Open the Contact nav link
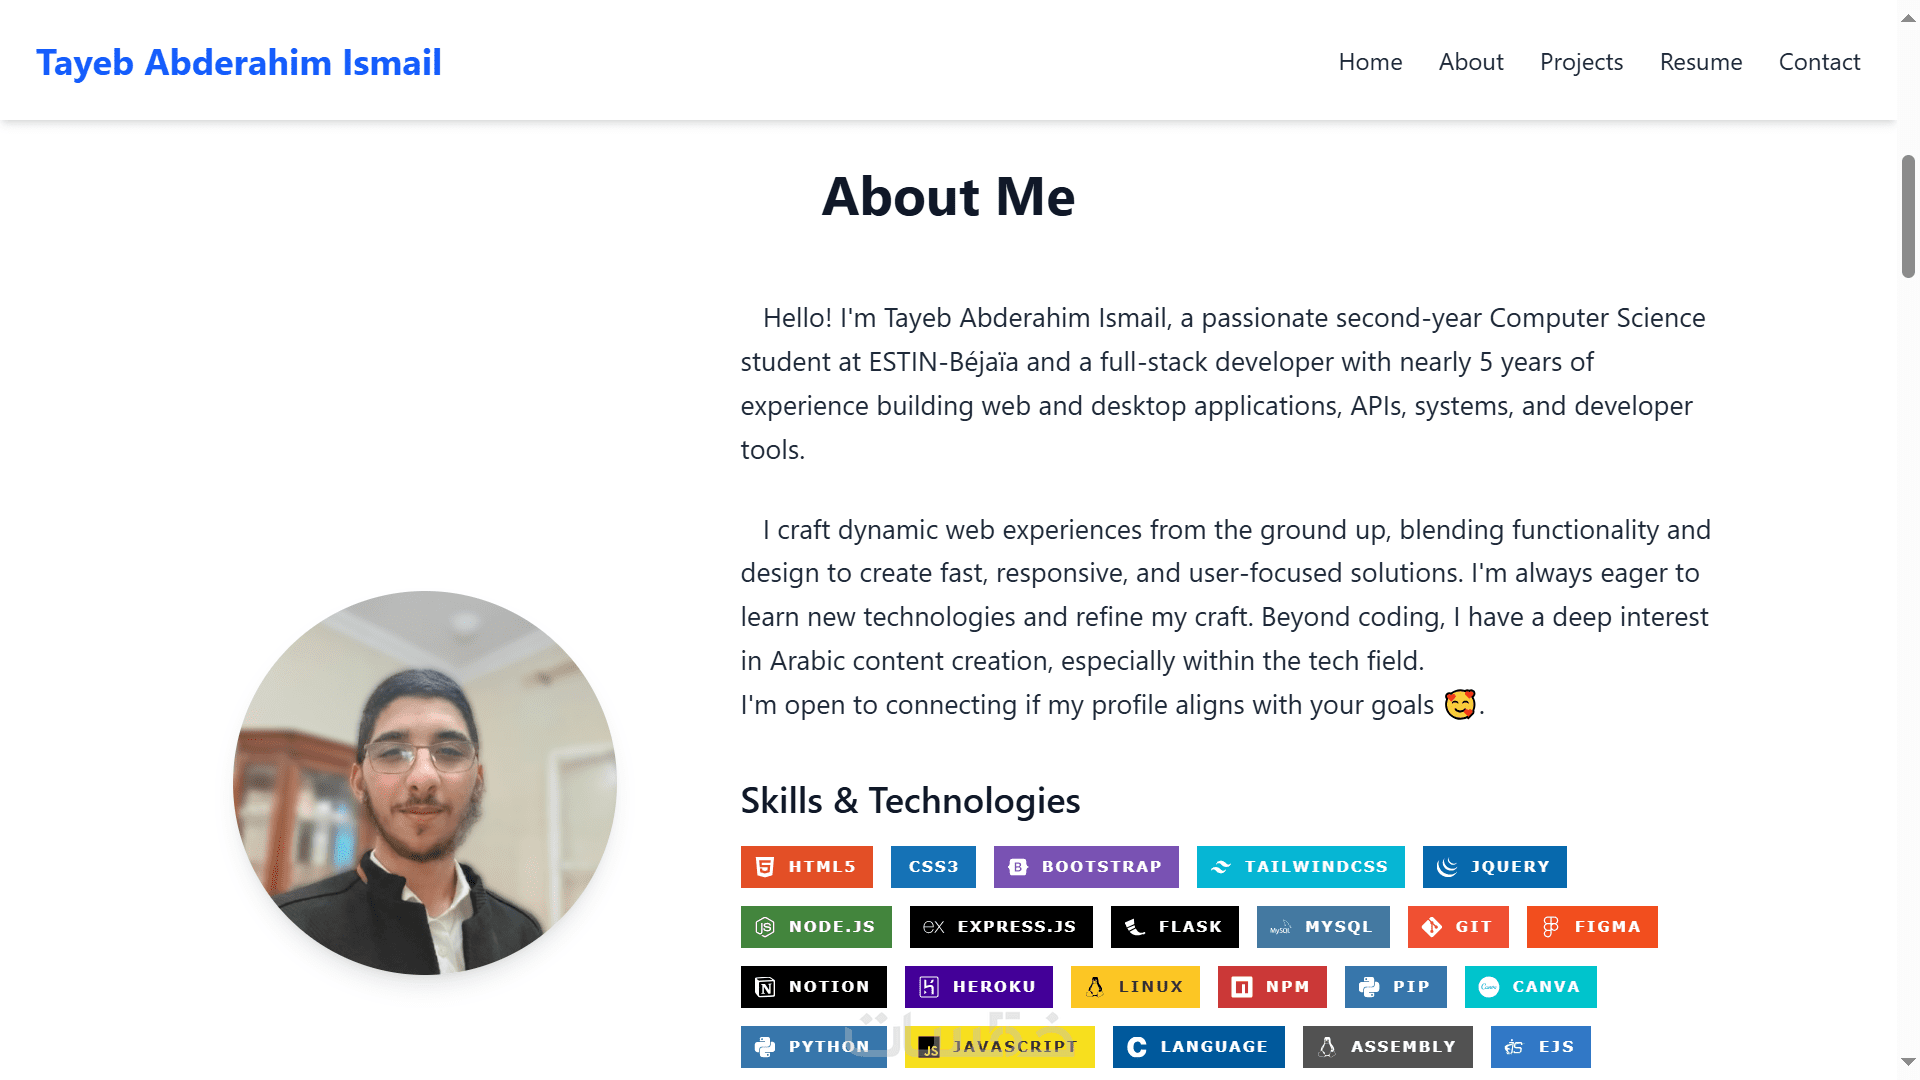The image size is (1920, 1080). [x=1819, y=62]
